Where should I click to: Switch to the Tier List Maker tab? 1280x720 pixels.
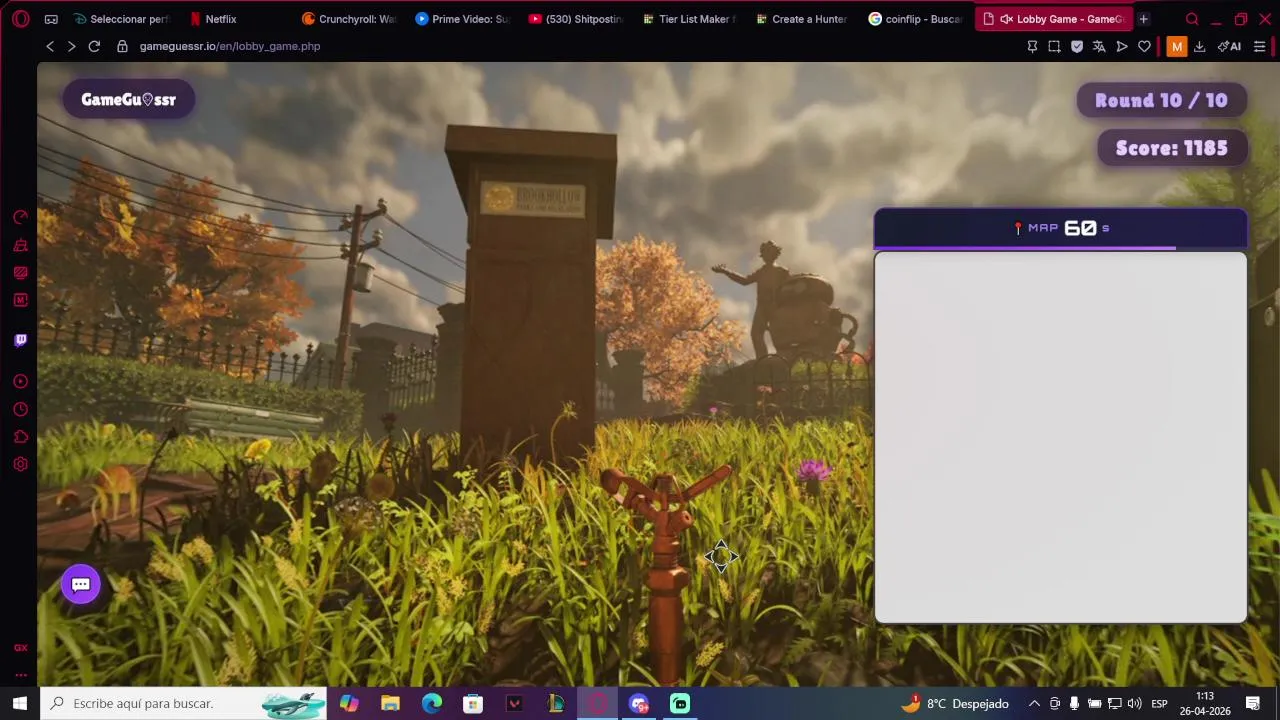tap(690, 19)
